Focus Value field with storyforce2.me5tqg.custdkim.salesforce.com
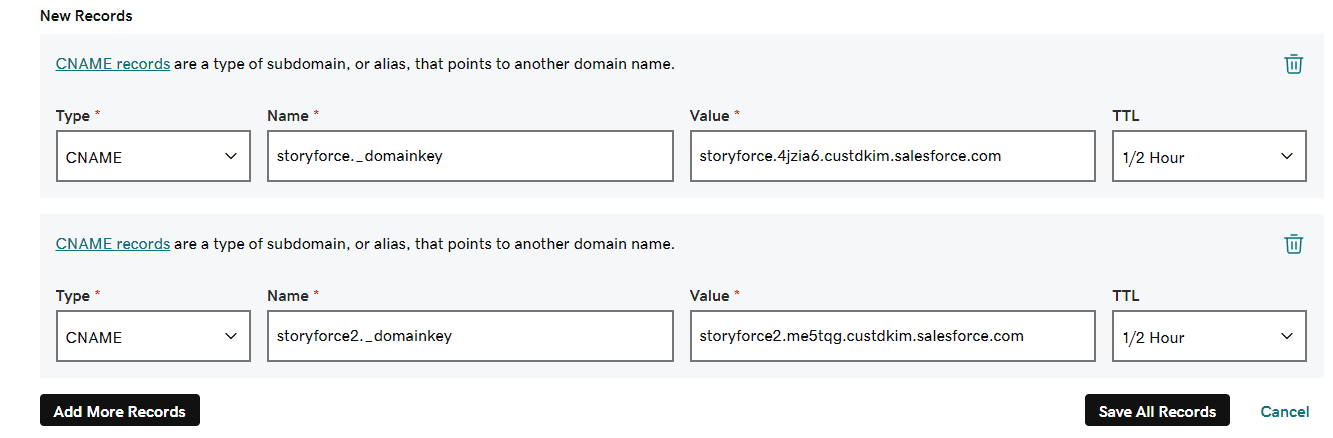The image size is (1333, 438). click(x=892, y=337)
